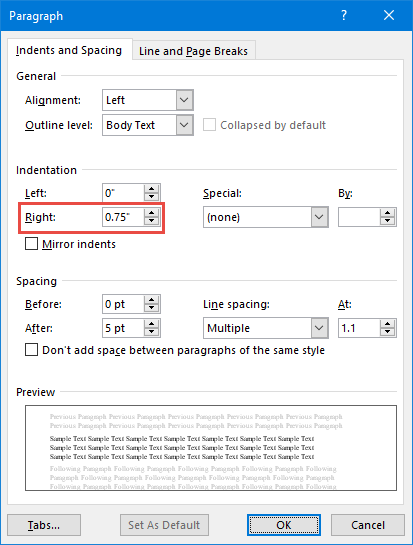Increase After spacing with up arrow

(x=152, y=324)
